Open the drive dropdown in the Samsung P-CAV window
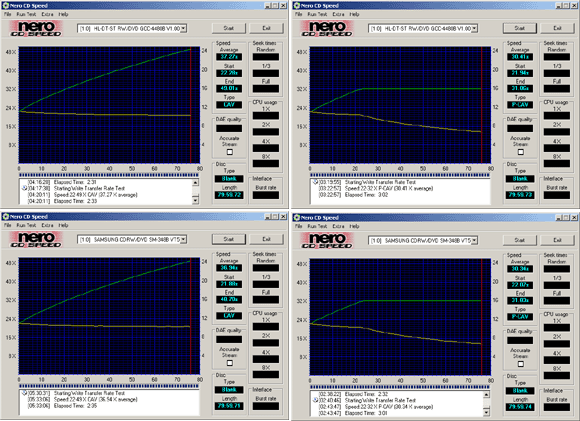The height and width of the screenshot is (421, 580). (x=474, y=240)
